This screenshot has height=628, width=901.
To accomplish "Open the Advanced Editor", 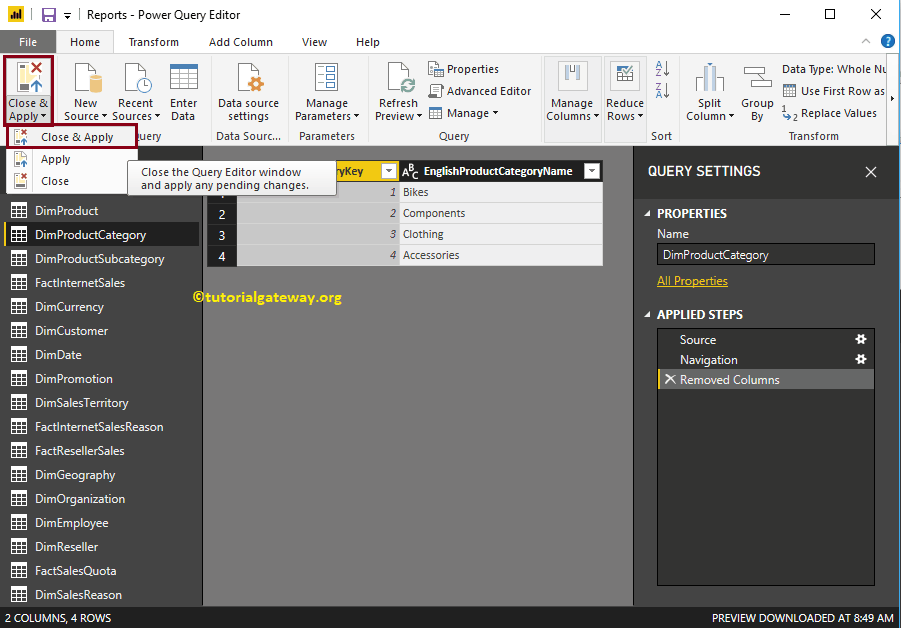I will 463,91.
